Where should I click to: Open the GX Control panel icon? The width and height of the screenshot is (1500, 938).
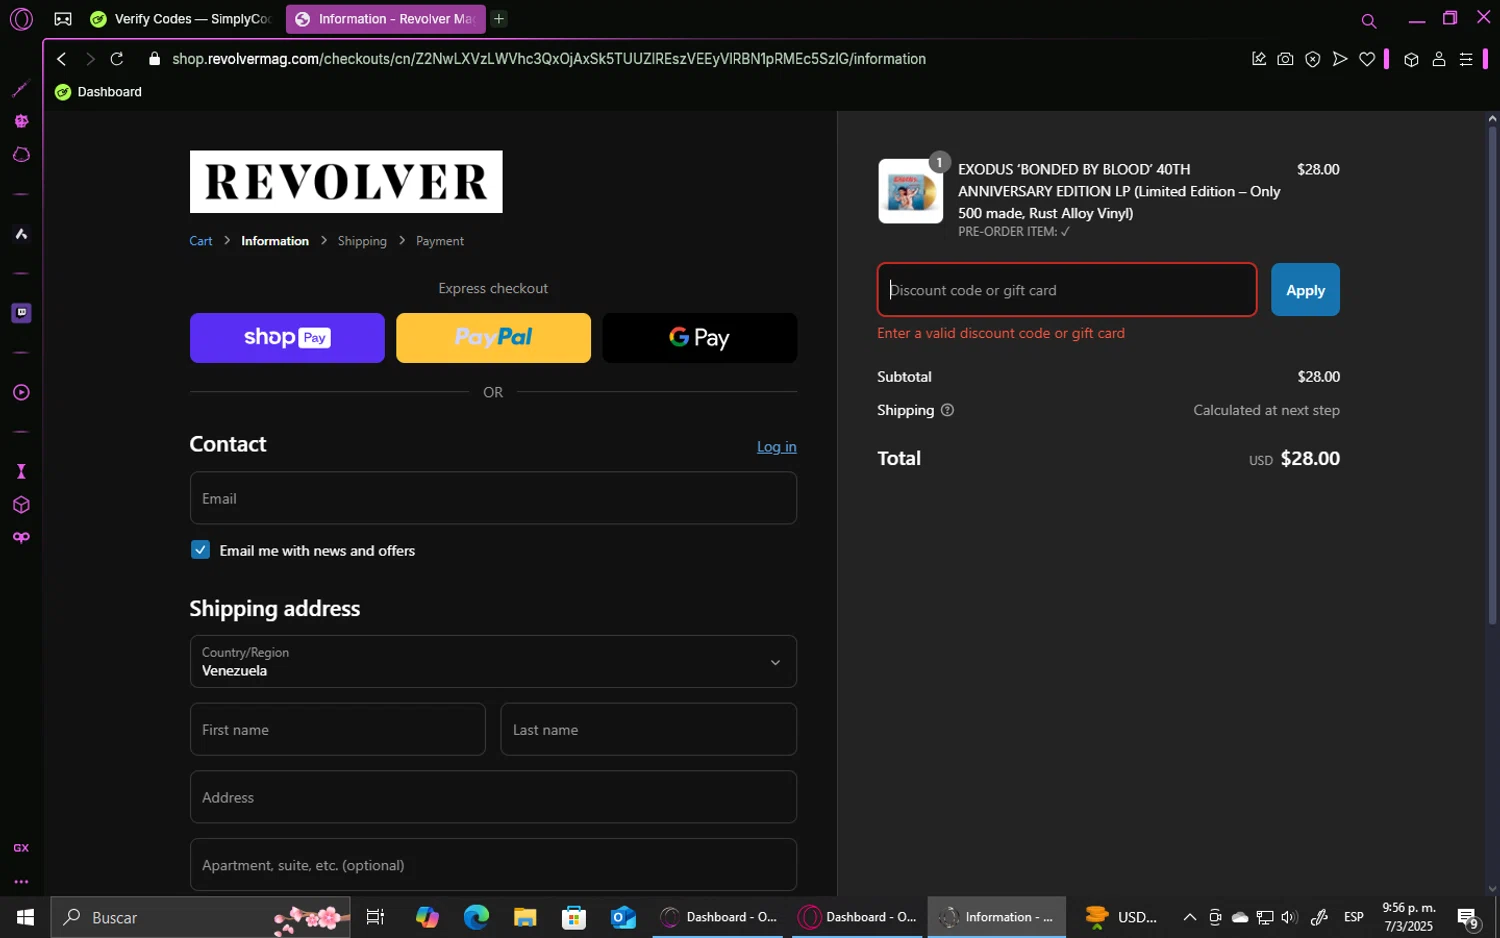pyautogui.click(x=21, y=121)
